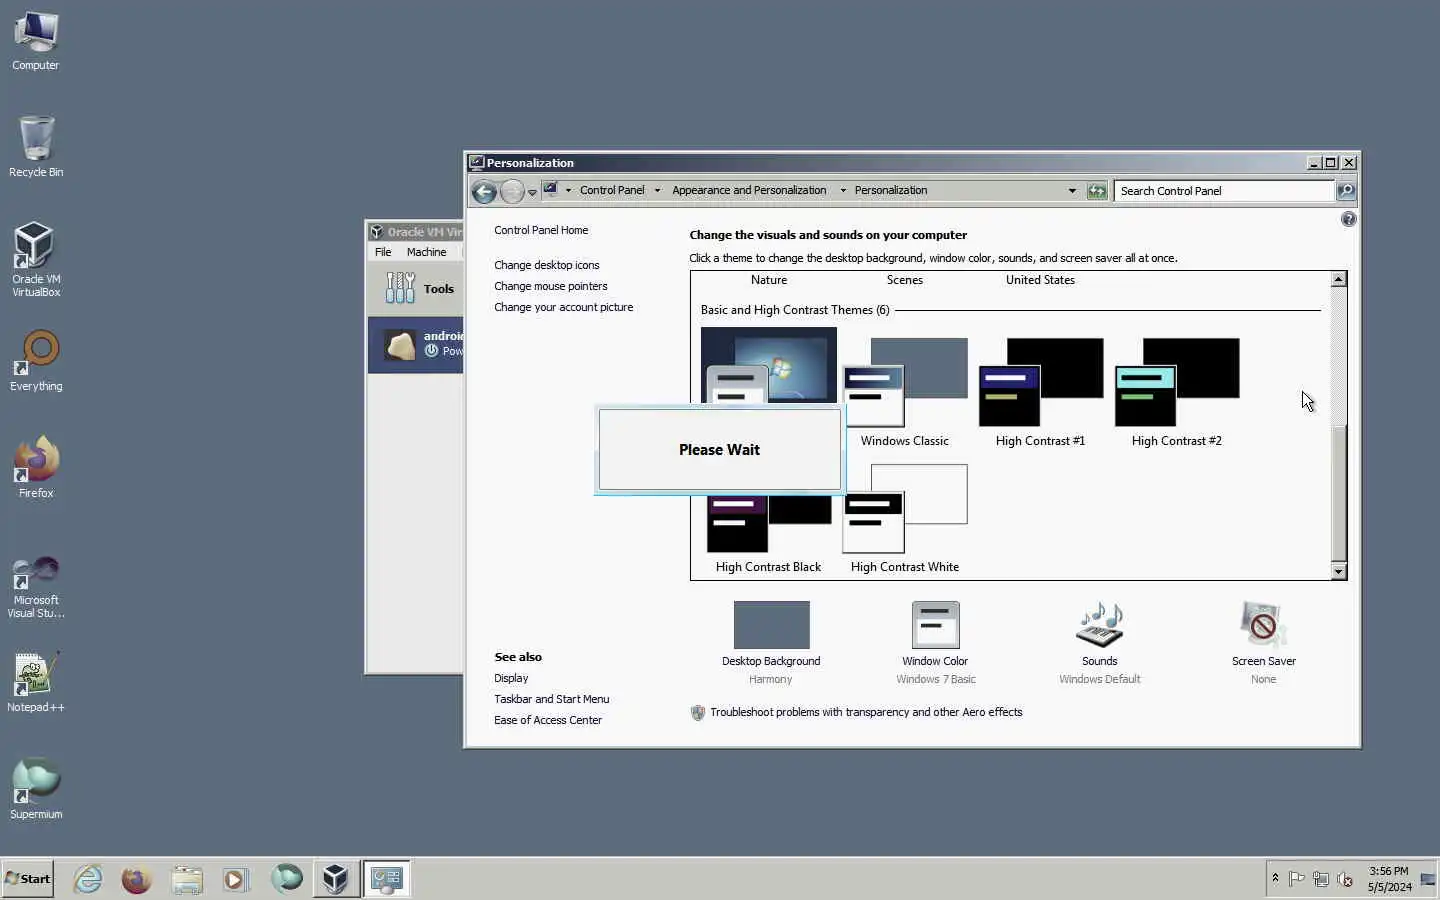The height and width of the screenshot is (900, 1440).
Task: Open the Help question mark icon
Action: pos(1348,219)
